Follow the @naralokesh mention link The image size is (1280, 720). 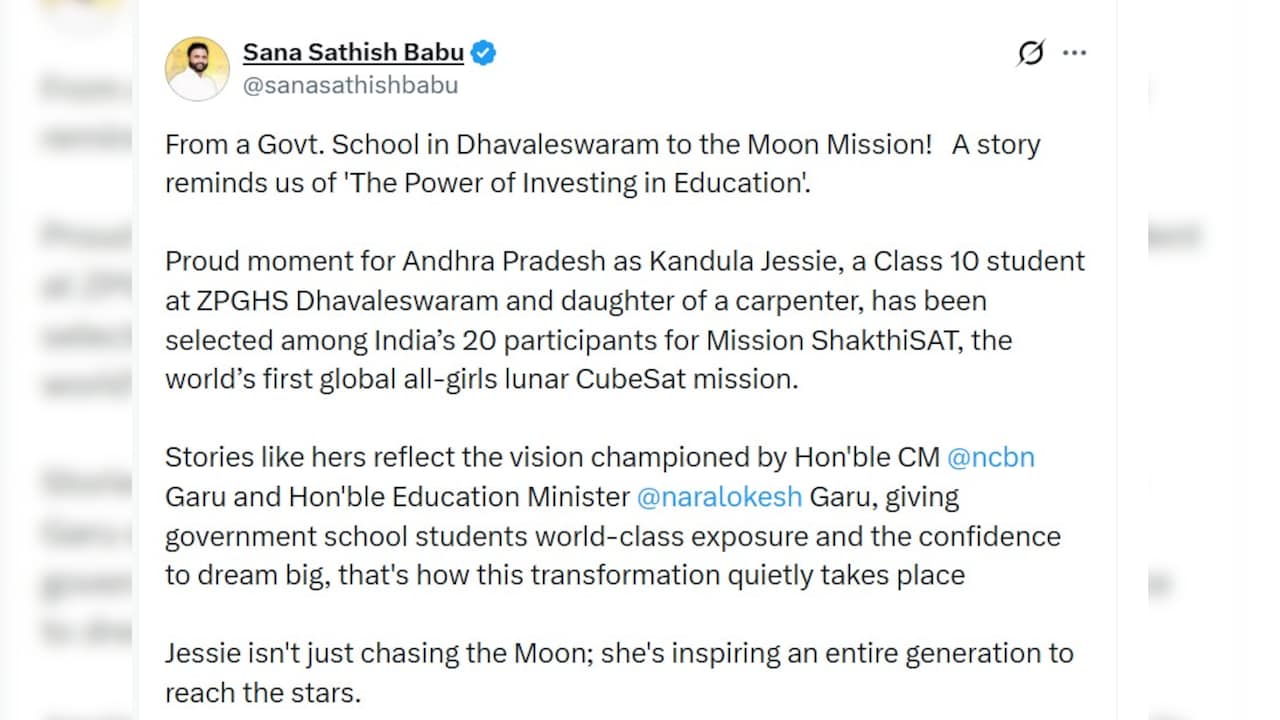tap(719, 497)
